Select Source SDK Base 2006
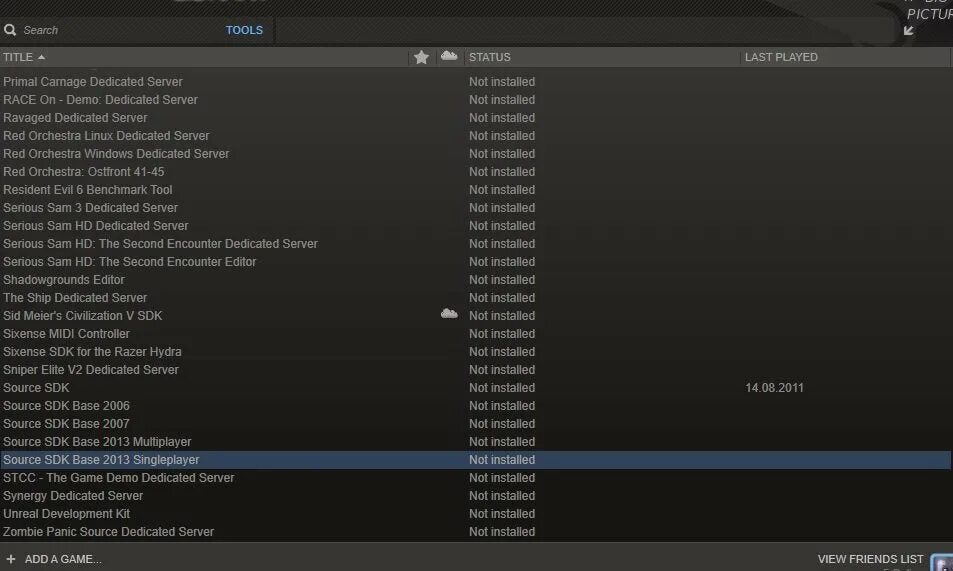This screenshot has height=571, width=953. coord(66,406)
